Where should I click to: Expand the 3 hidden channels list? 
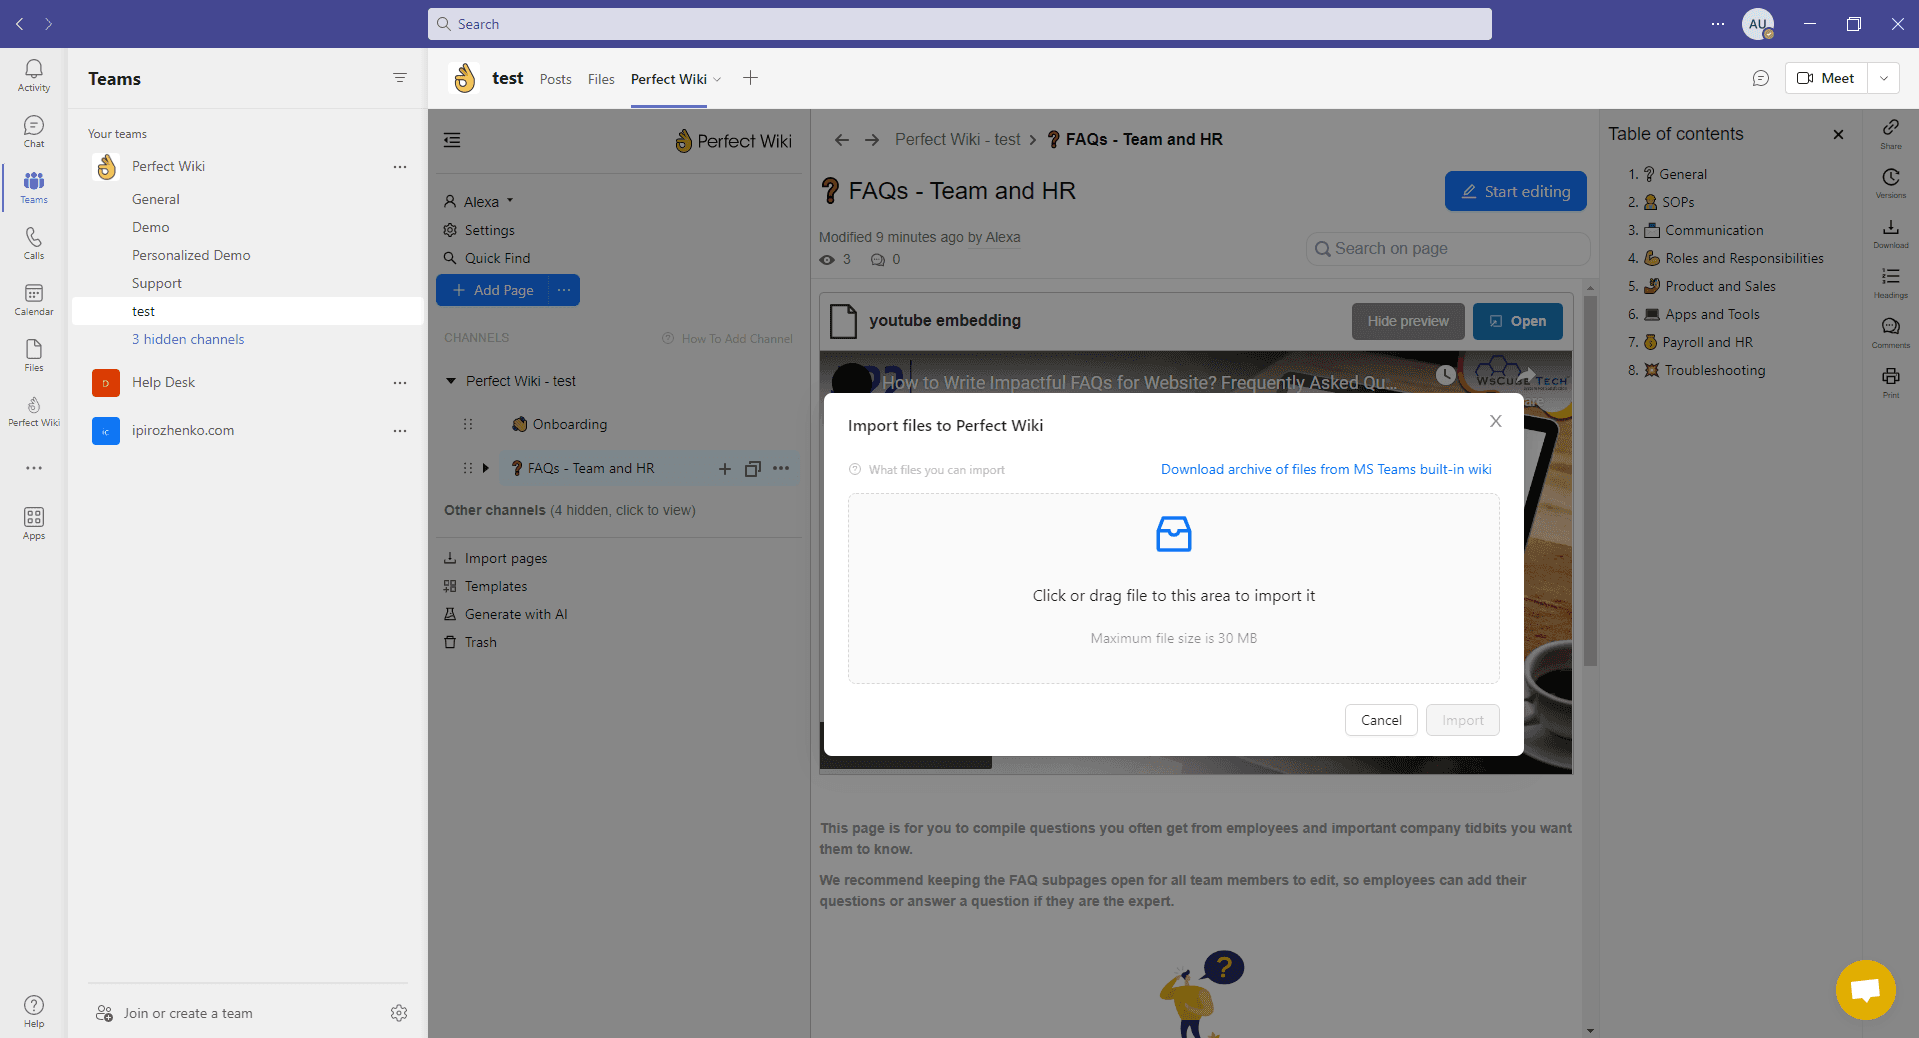[x=188, y=339]
